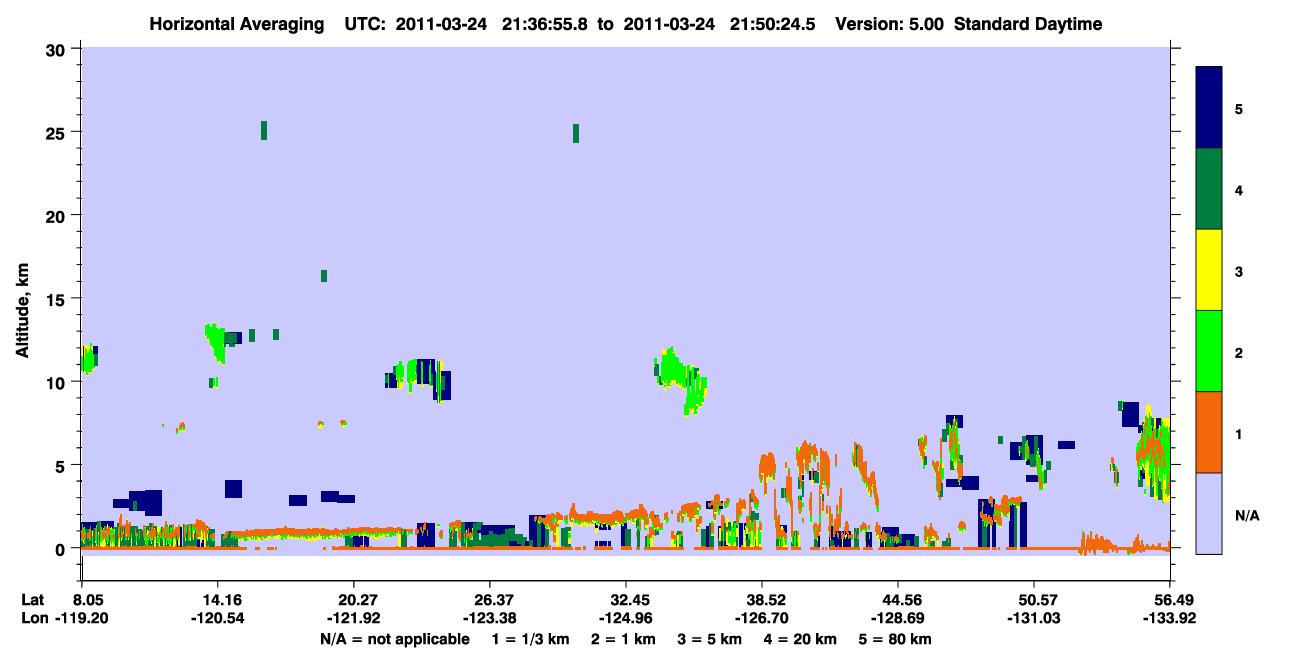Viewport: 1300px width, 667px height.
Task: Click the longitude value '-120.54'
Action: (218, 619)
